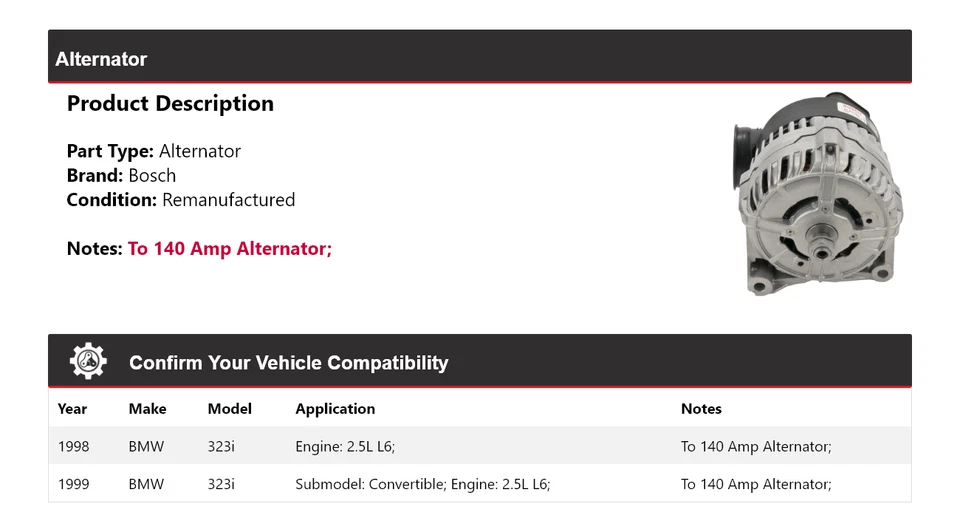Viewport: 960px width, 532px height.
Task: Click the Submodel: Convertible application cell
Action: tap(422, 484)
